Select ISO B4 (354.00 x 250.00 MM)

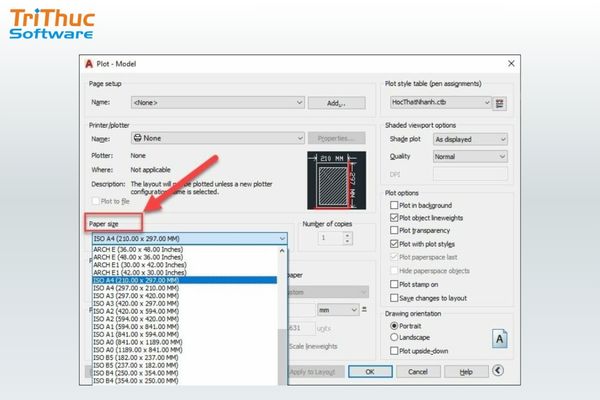[185, 380]
